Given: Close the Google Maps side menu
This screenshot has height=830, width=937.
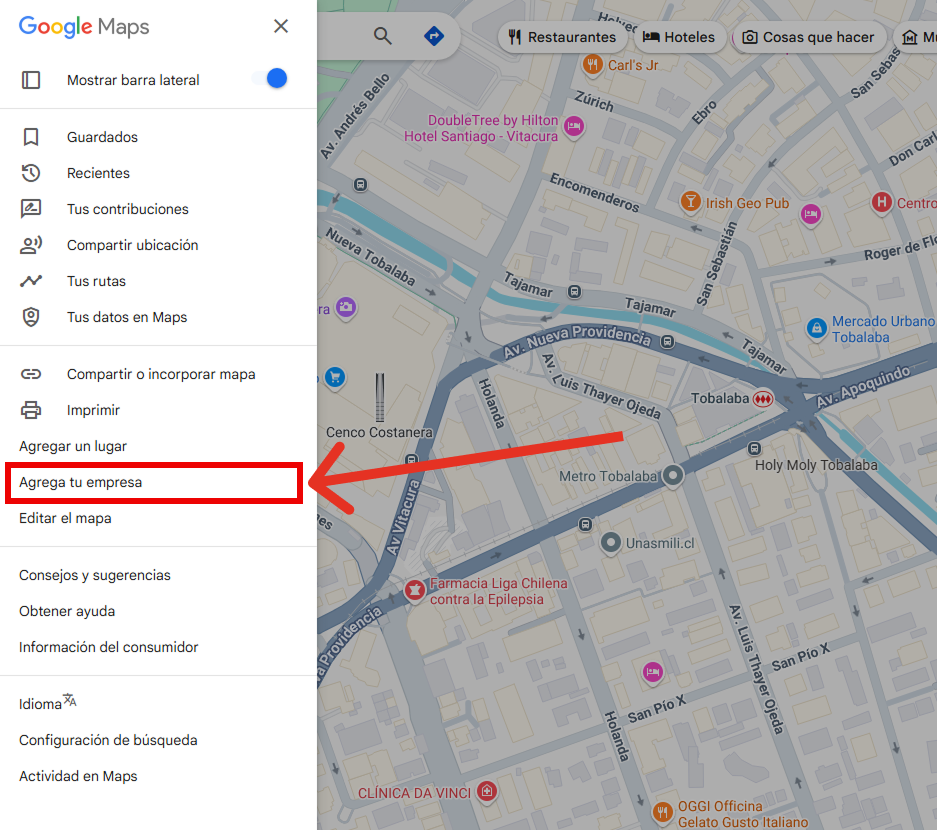Looking at the screenshot, I should (281, 26).
